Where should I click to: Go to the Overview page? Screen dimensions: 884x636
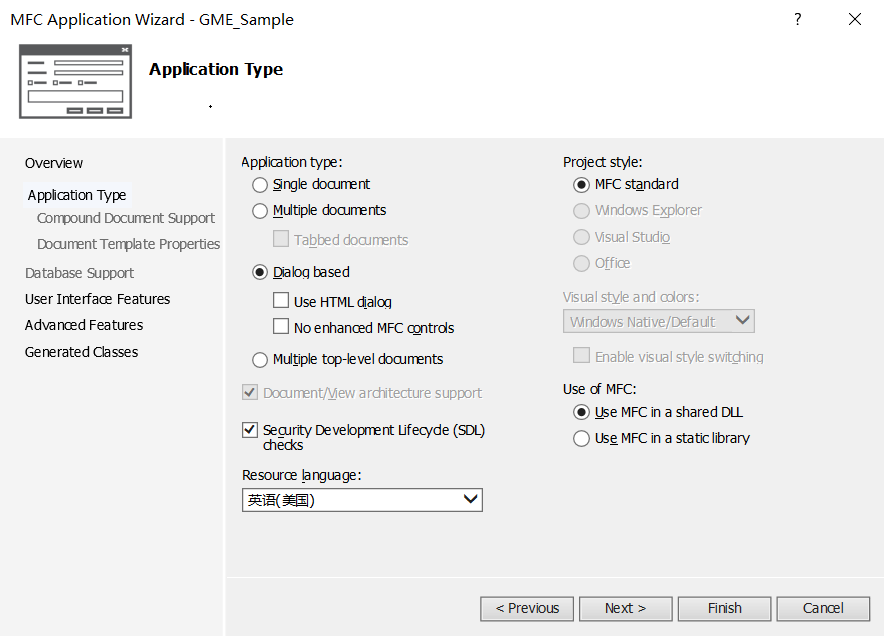coord(54,163)
